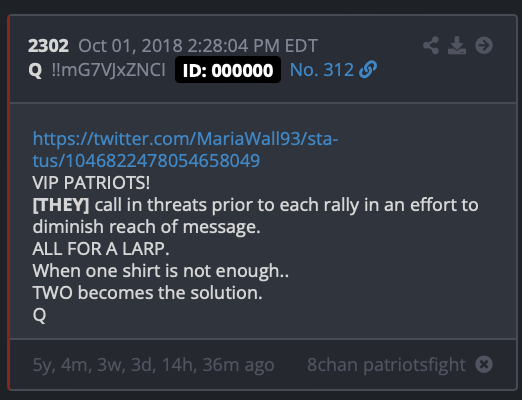Click the line about one shirt not enough
Image resolution: width=522 pixels, height=400 pixels.
tap(161, 271)
